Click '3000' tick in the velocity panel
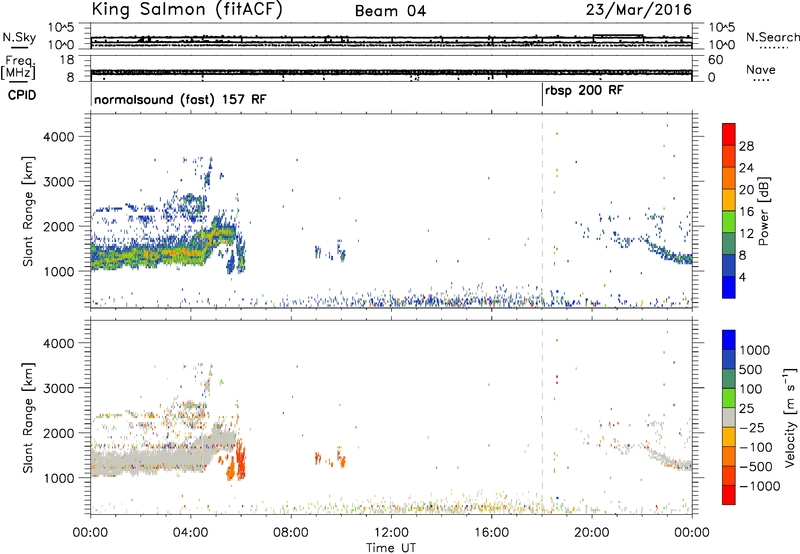800x554 pixels. coord(58,388)
